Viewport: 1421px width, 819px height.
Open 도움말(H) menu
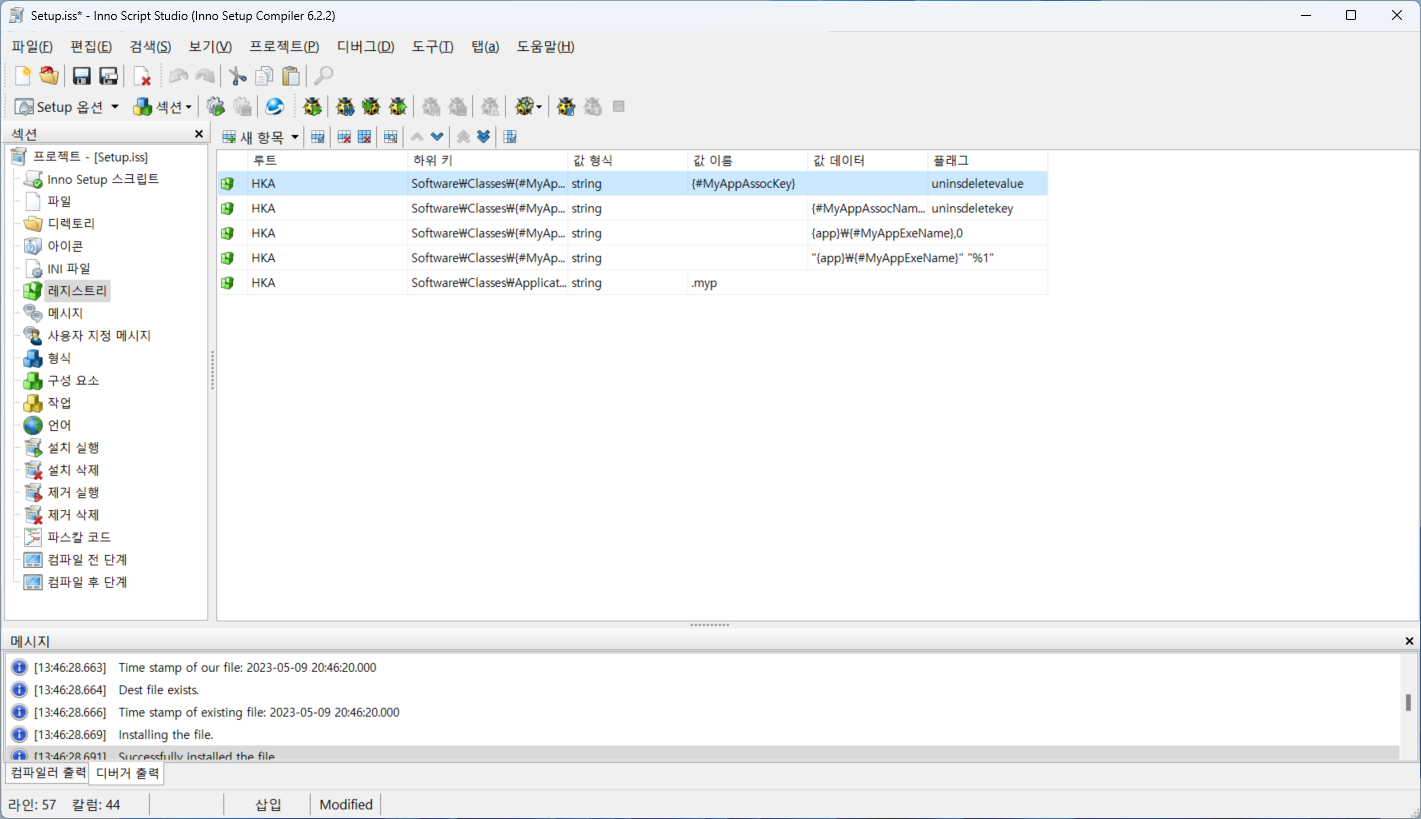[545, 47]
